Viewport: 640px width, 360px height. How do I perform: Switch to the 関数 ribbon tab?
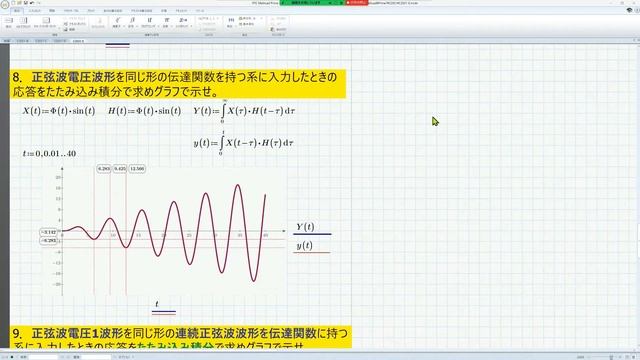click(52, 11)
